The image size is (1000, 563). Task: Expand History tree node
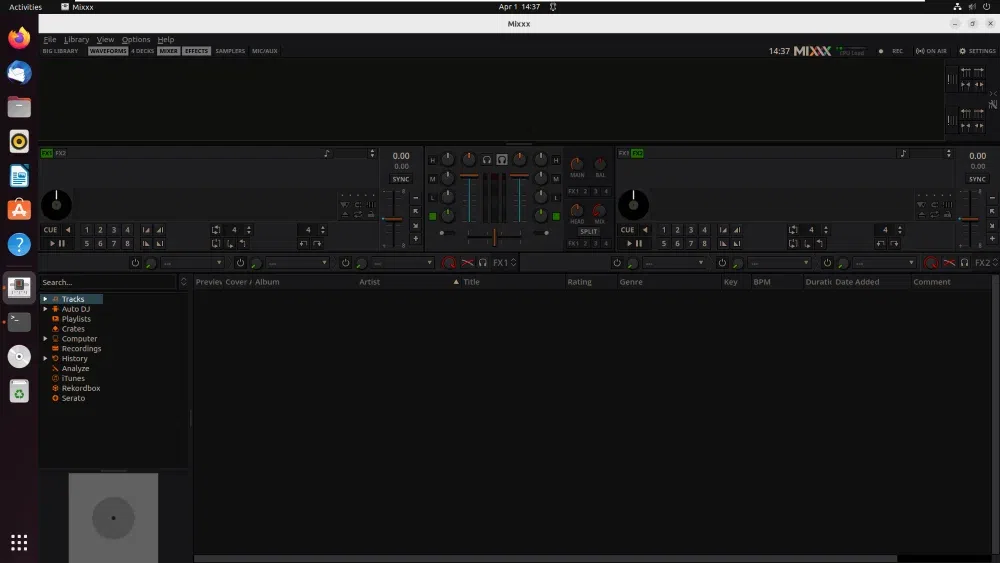pos(45,358)
